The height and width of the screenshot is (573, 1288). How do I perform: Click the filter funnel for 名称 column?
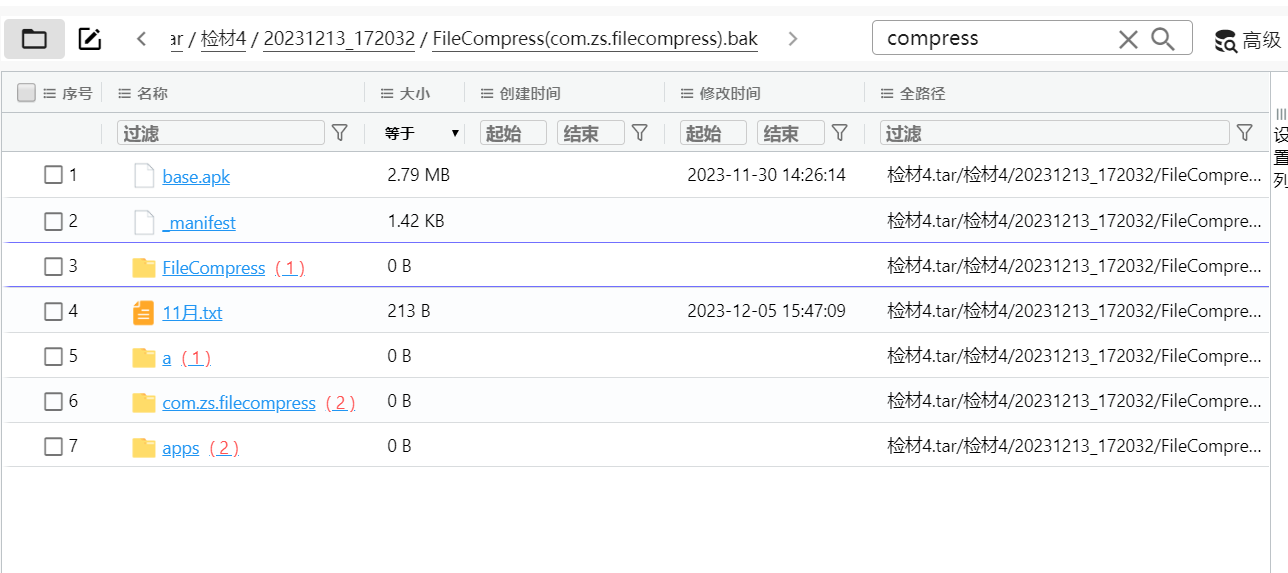tap(340, 133)
